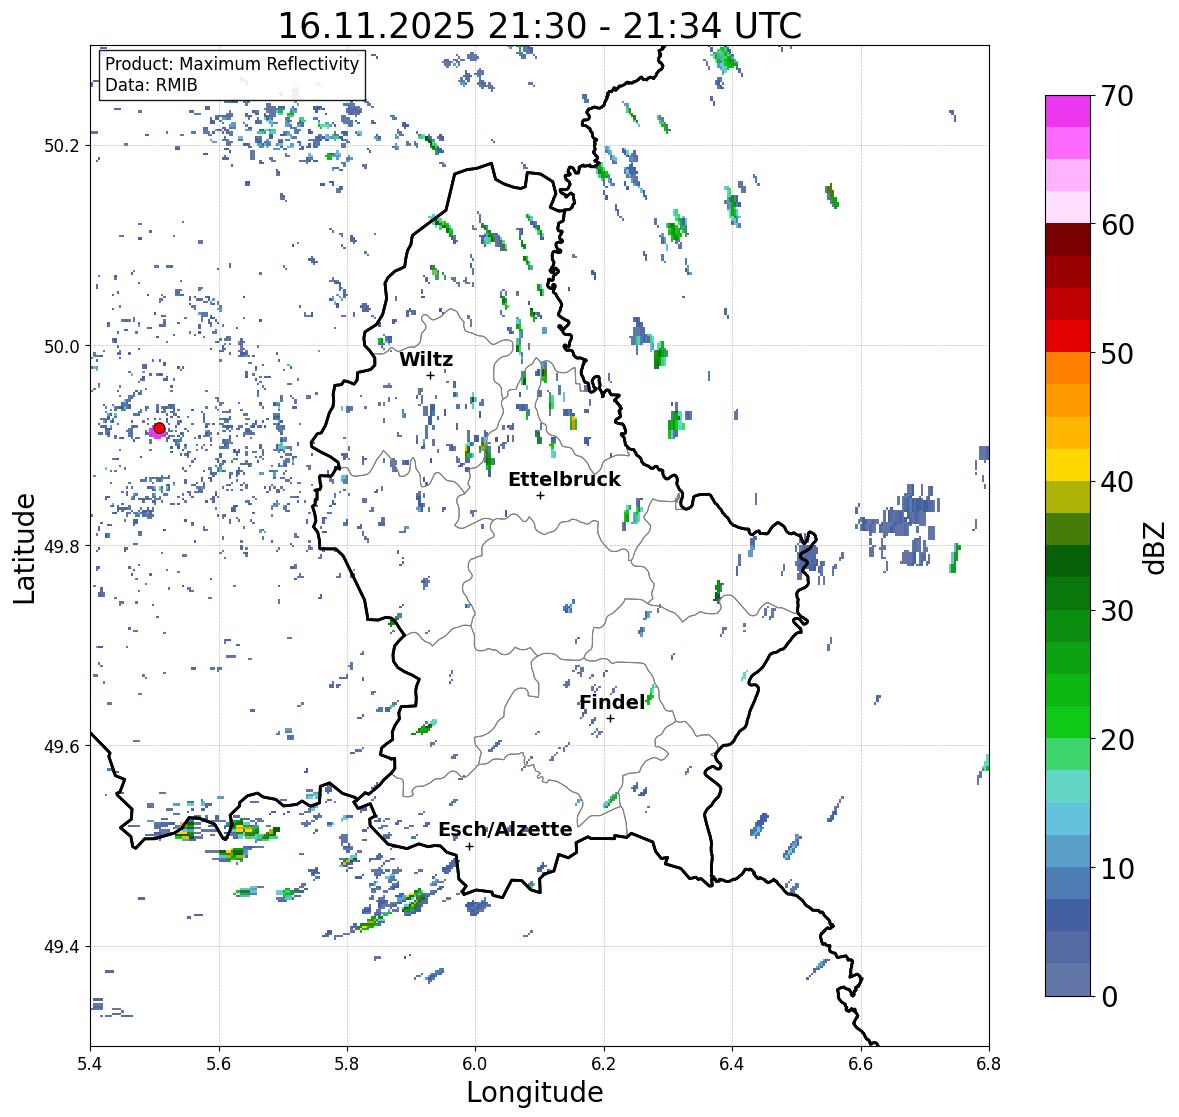Click the Findel station label
This screenshot has width=1179, height=1117.
[612, 702]
